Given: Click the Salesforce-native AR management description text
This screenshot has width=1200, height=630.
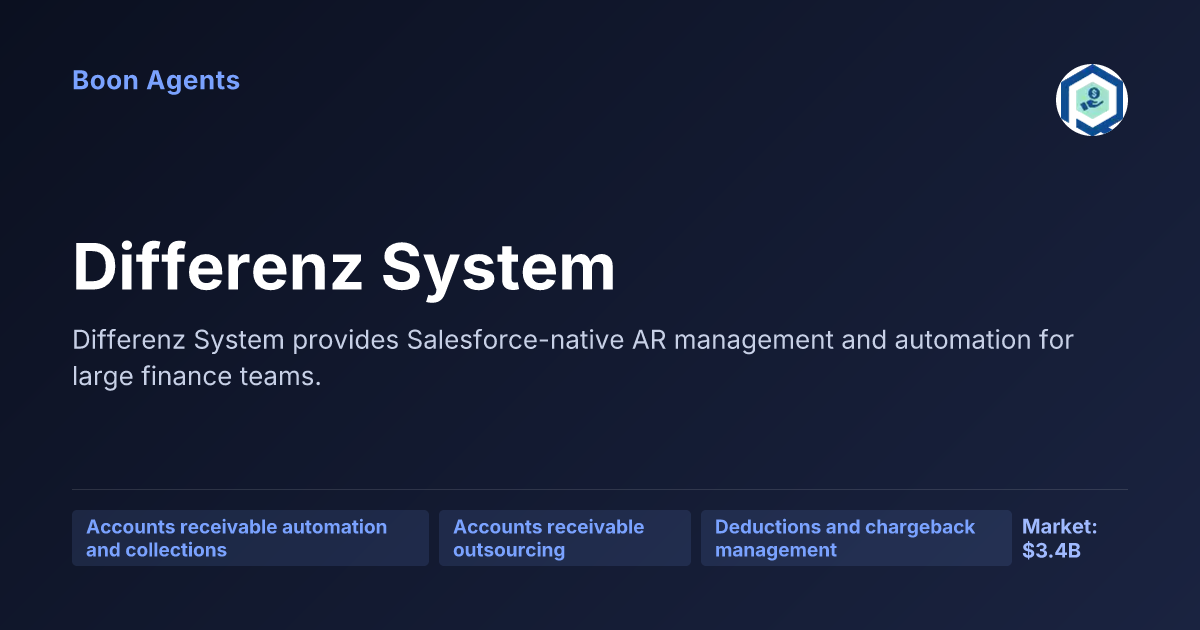Looking at the screenshot, I should pyautogui.click(x=573, y=358).
